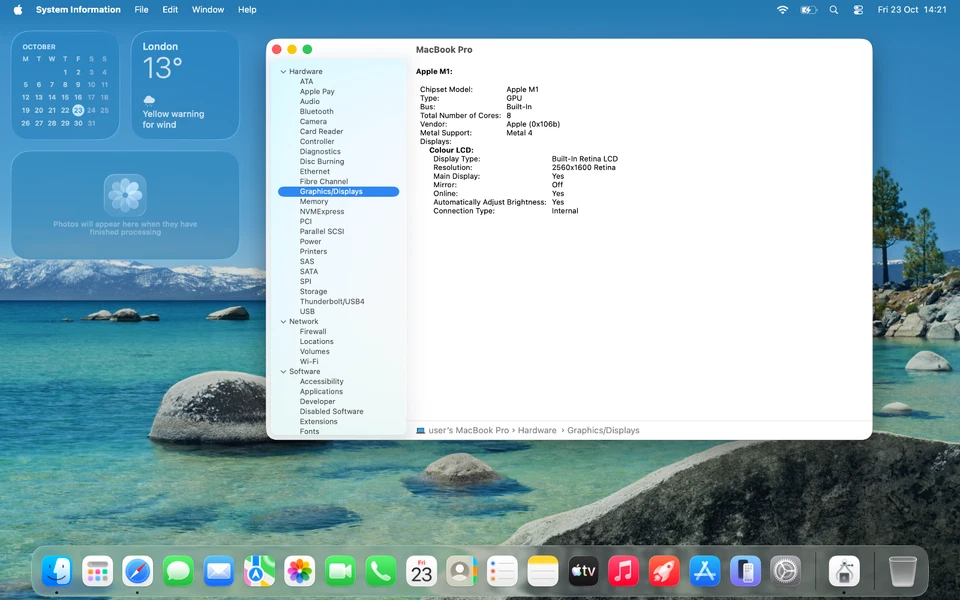This screenshot has height=600, width=960.
Task: Open Control Centre from the menu bar
Action: [858, 10]
